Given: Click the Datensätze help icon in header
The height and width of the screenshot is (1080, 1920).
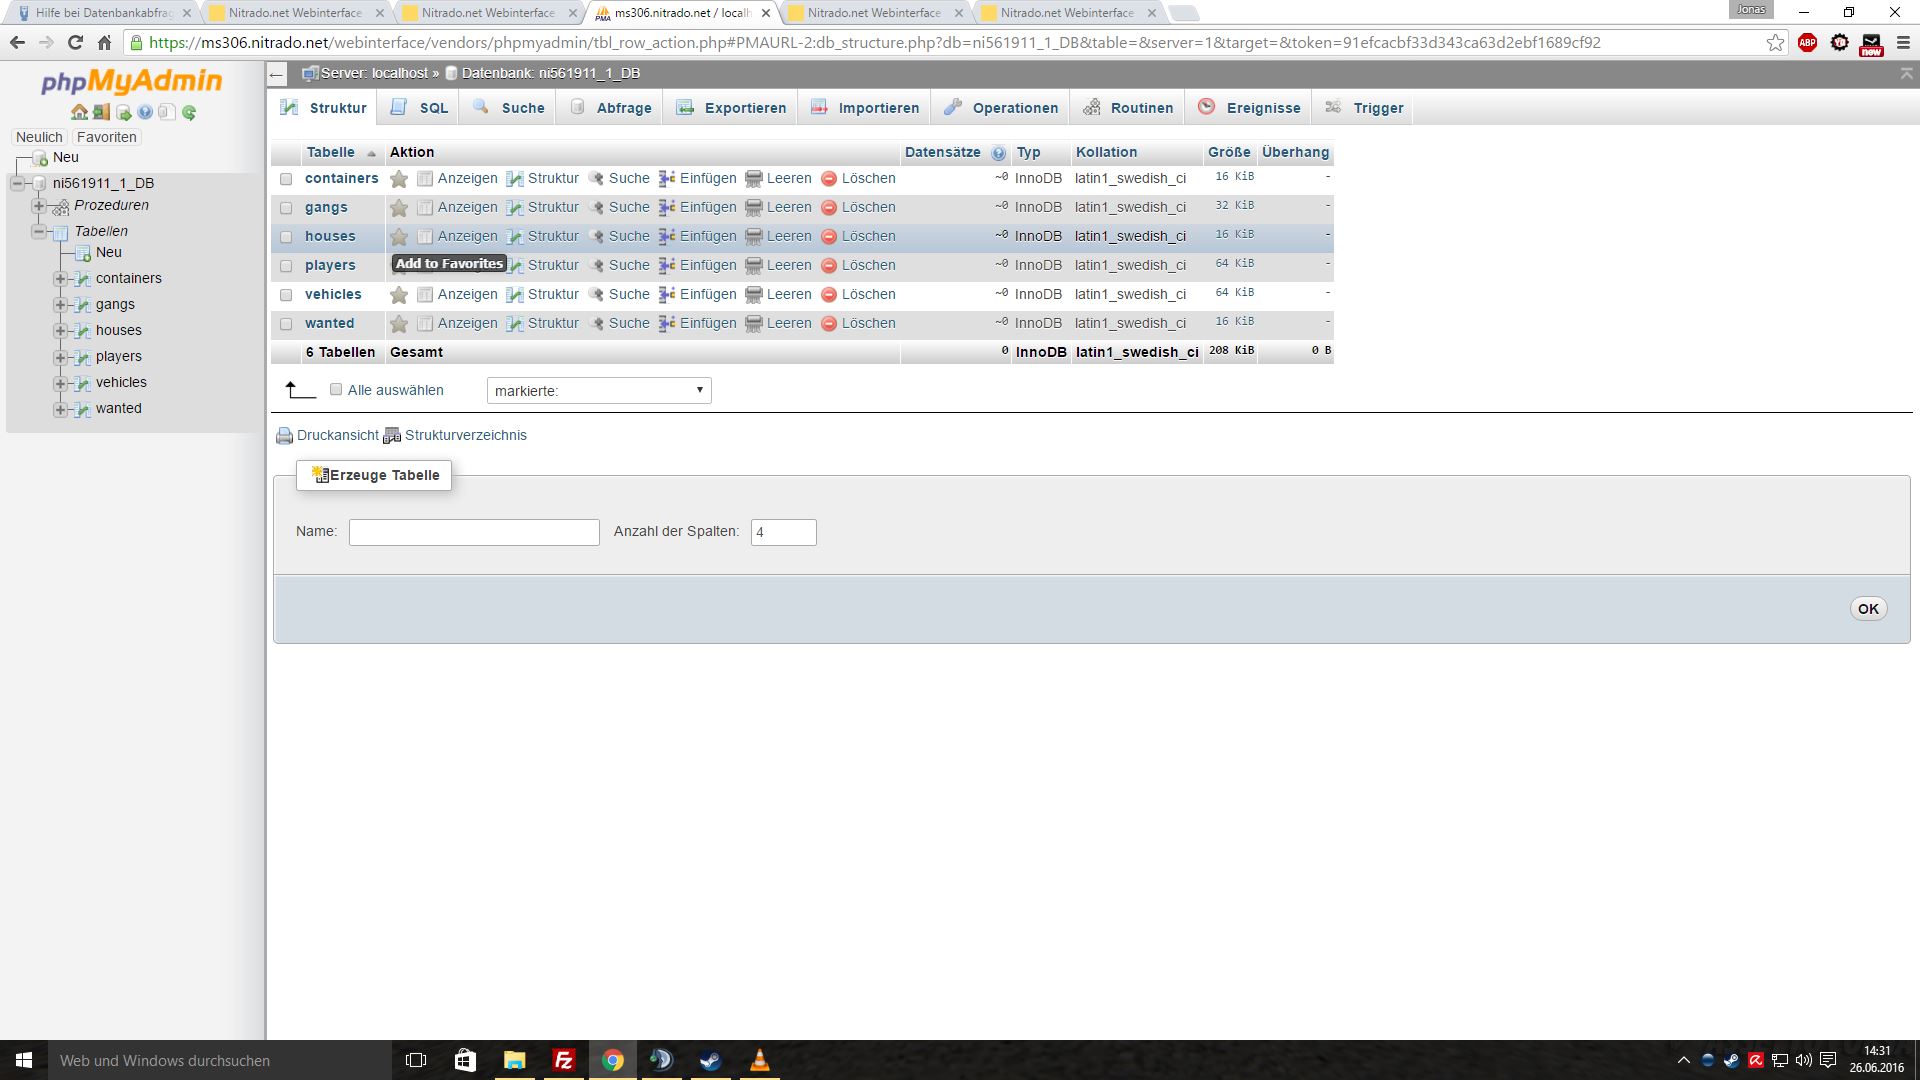Looking at the screenshot, I should click(998, 153).
